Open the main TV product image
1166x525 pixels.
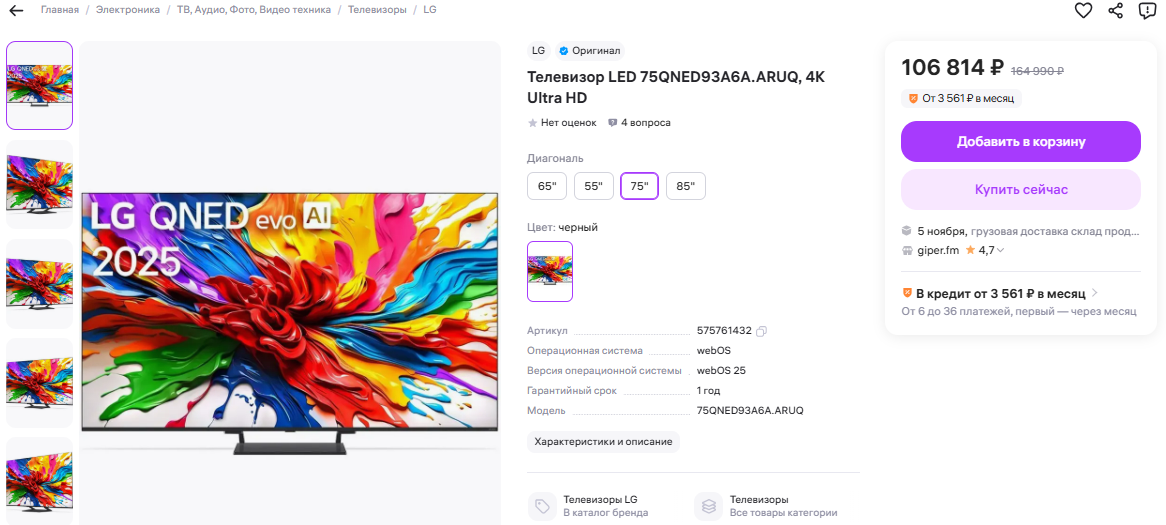(289, 323)
